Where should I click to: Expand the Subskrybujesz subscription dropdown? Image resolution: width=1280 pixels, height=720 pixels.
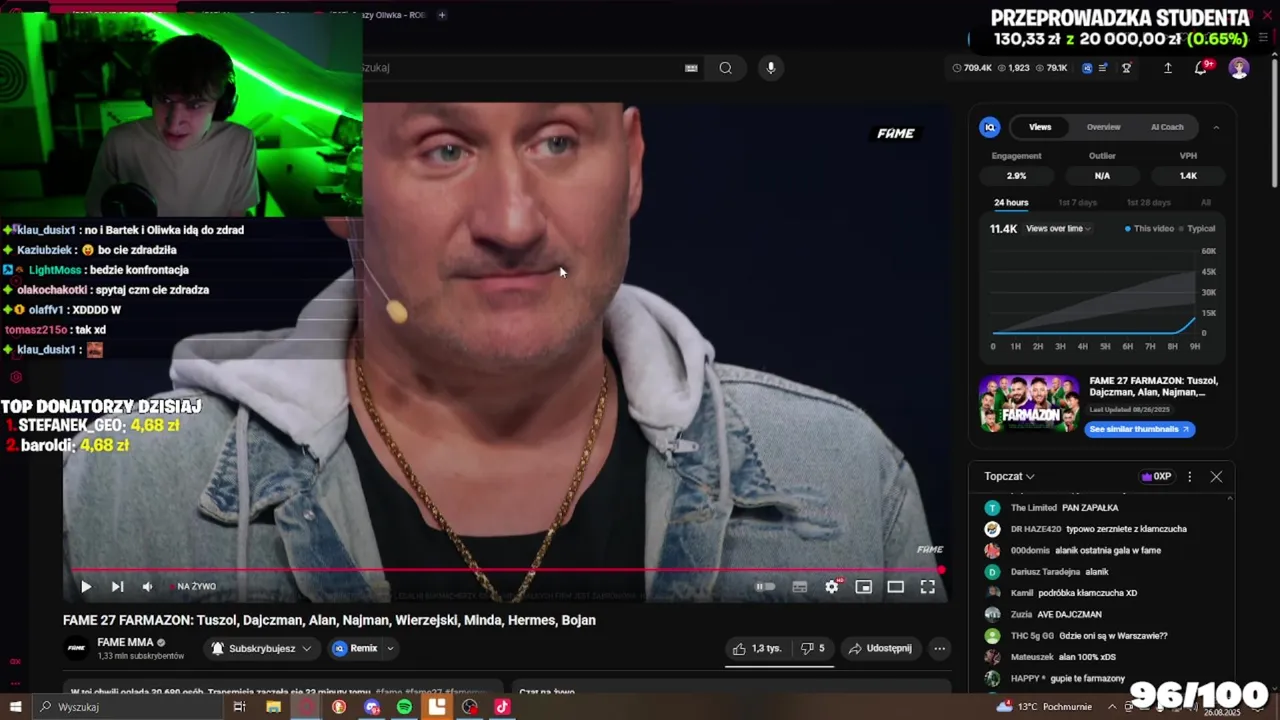(x=261, y=648)
